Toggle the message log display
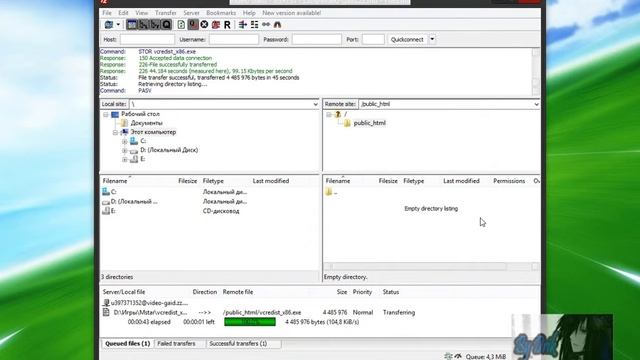Viewport: 640px width, 360px height. click(x=131, y=25)
